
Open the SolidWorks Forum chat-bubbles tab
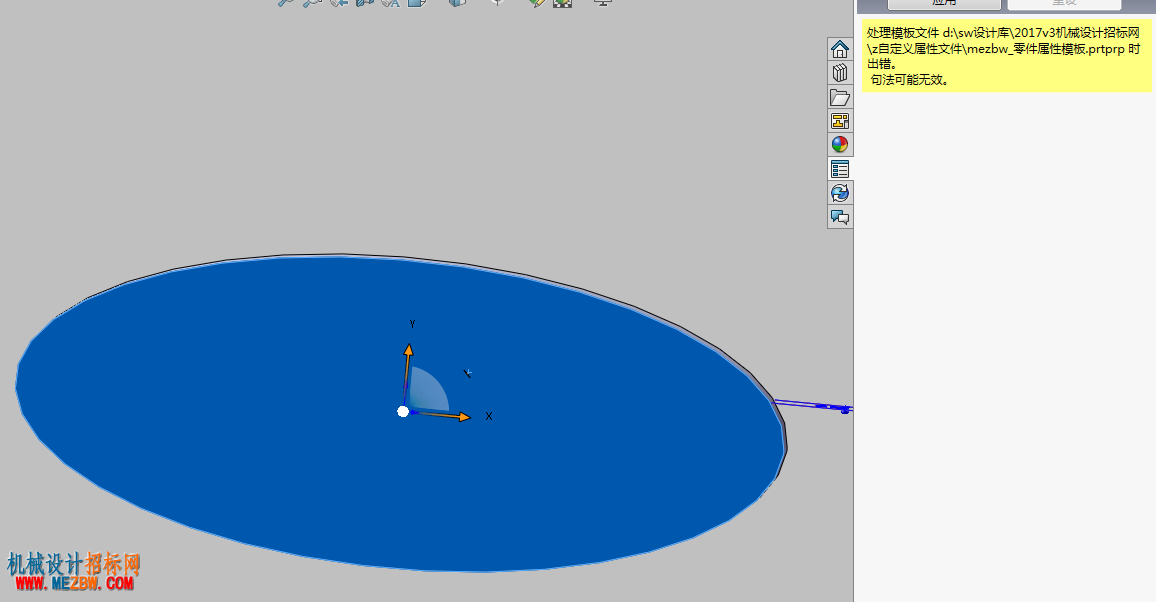[840, 217]
